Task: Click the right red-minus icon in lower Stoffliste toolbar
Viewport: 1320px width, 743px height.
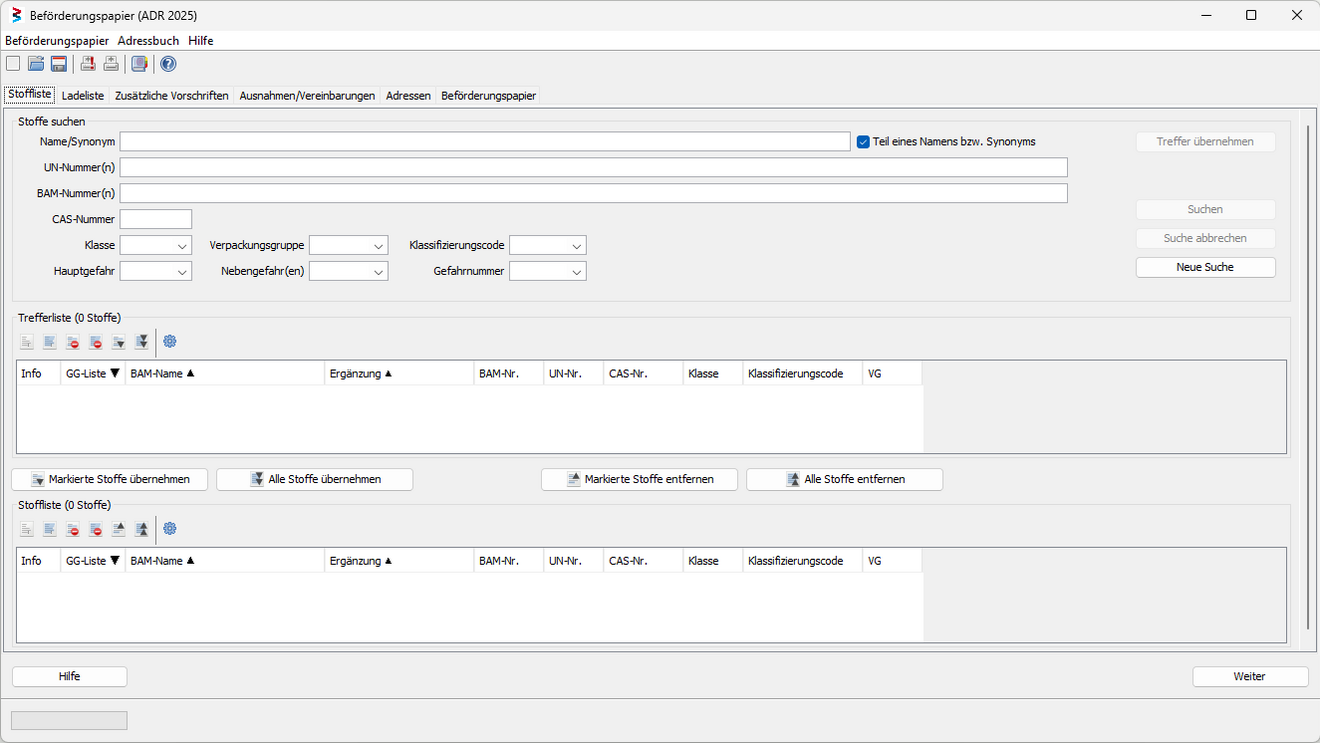Action: (96, 529)
